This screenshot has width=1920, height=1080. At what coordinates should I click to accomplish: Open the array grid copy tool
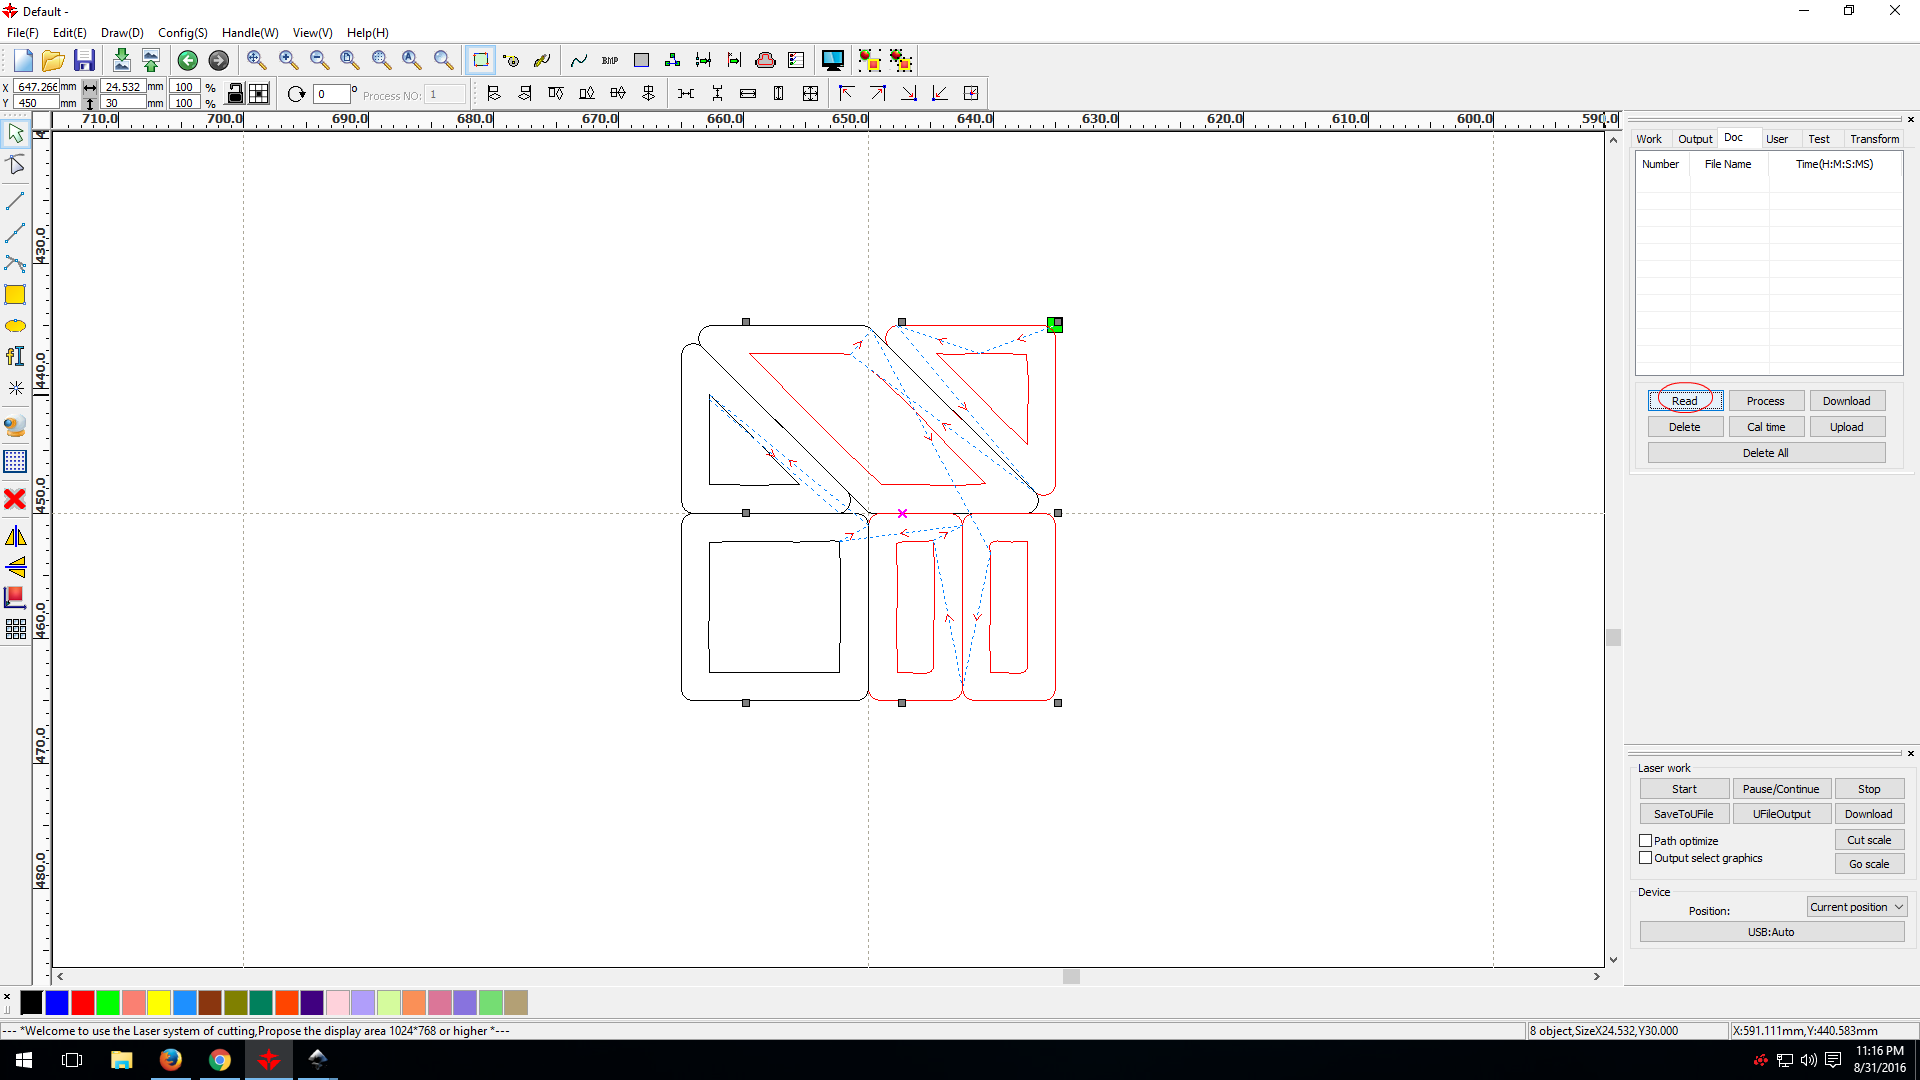tap(15, 629)
